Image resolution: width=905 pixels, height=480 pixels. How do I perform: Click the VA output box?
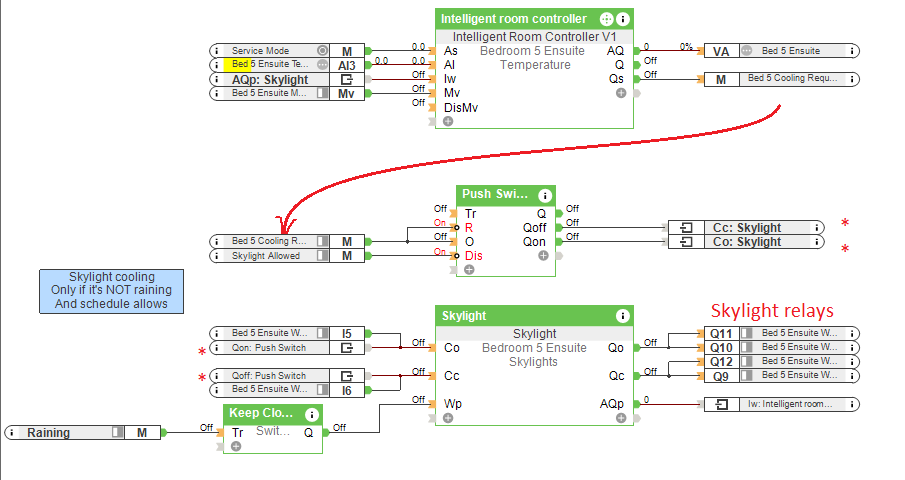(721, 51)
